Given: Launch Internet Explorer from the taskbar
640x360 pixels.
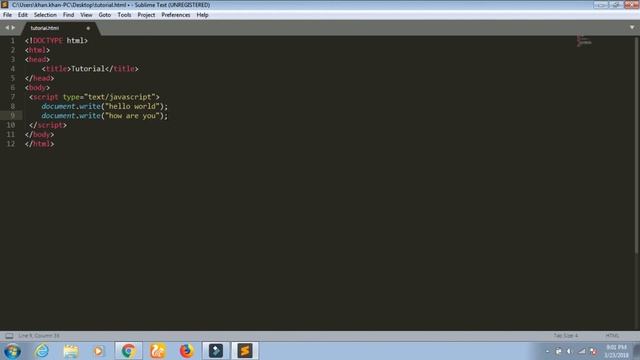Looking at the screenshot, I should (x=42, y=351).
